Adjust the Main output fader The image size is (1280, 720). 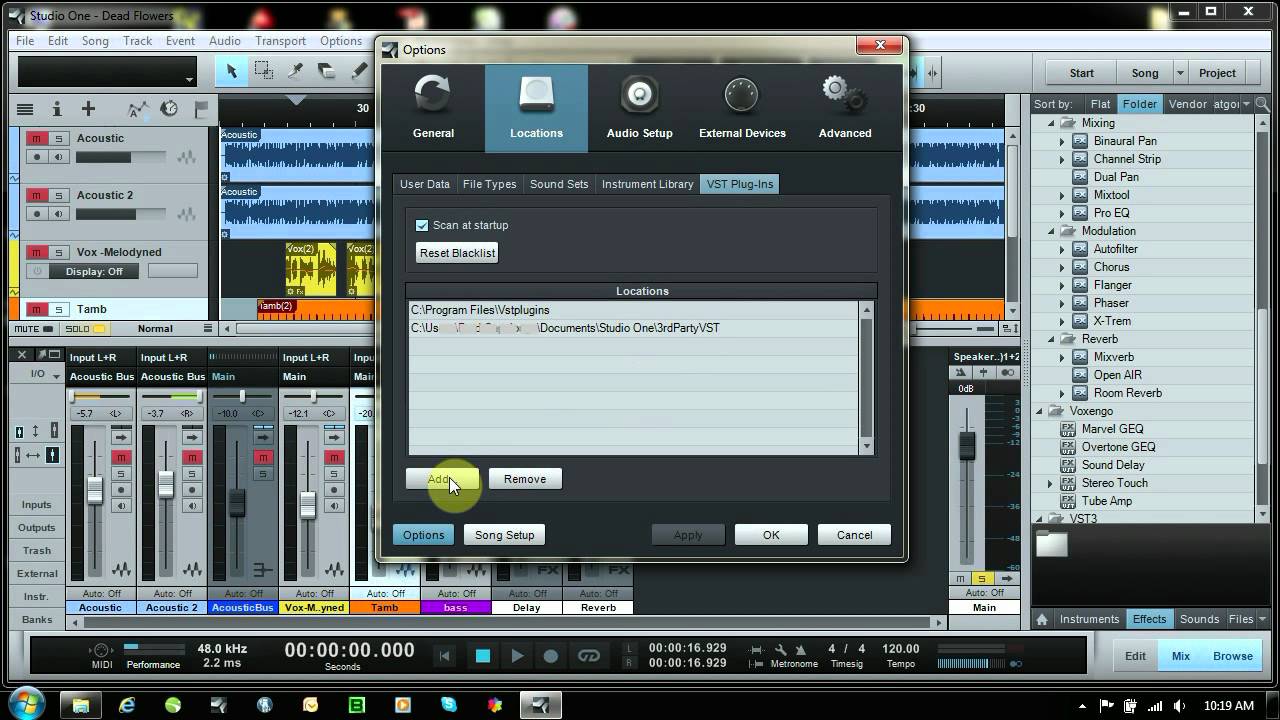coord(967,445)
